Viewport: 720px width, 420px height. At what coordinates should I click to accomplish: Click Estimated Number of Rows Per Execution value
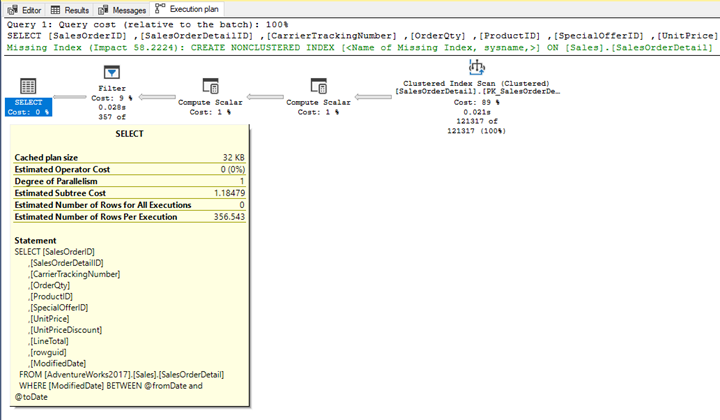coord(229,217)
